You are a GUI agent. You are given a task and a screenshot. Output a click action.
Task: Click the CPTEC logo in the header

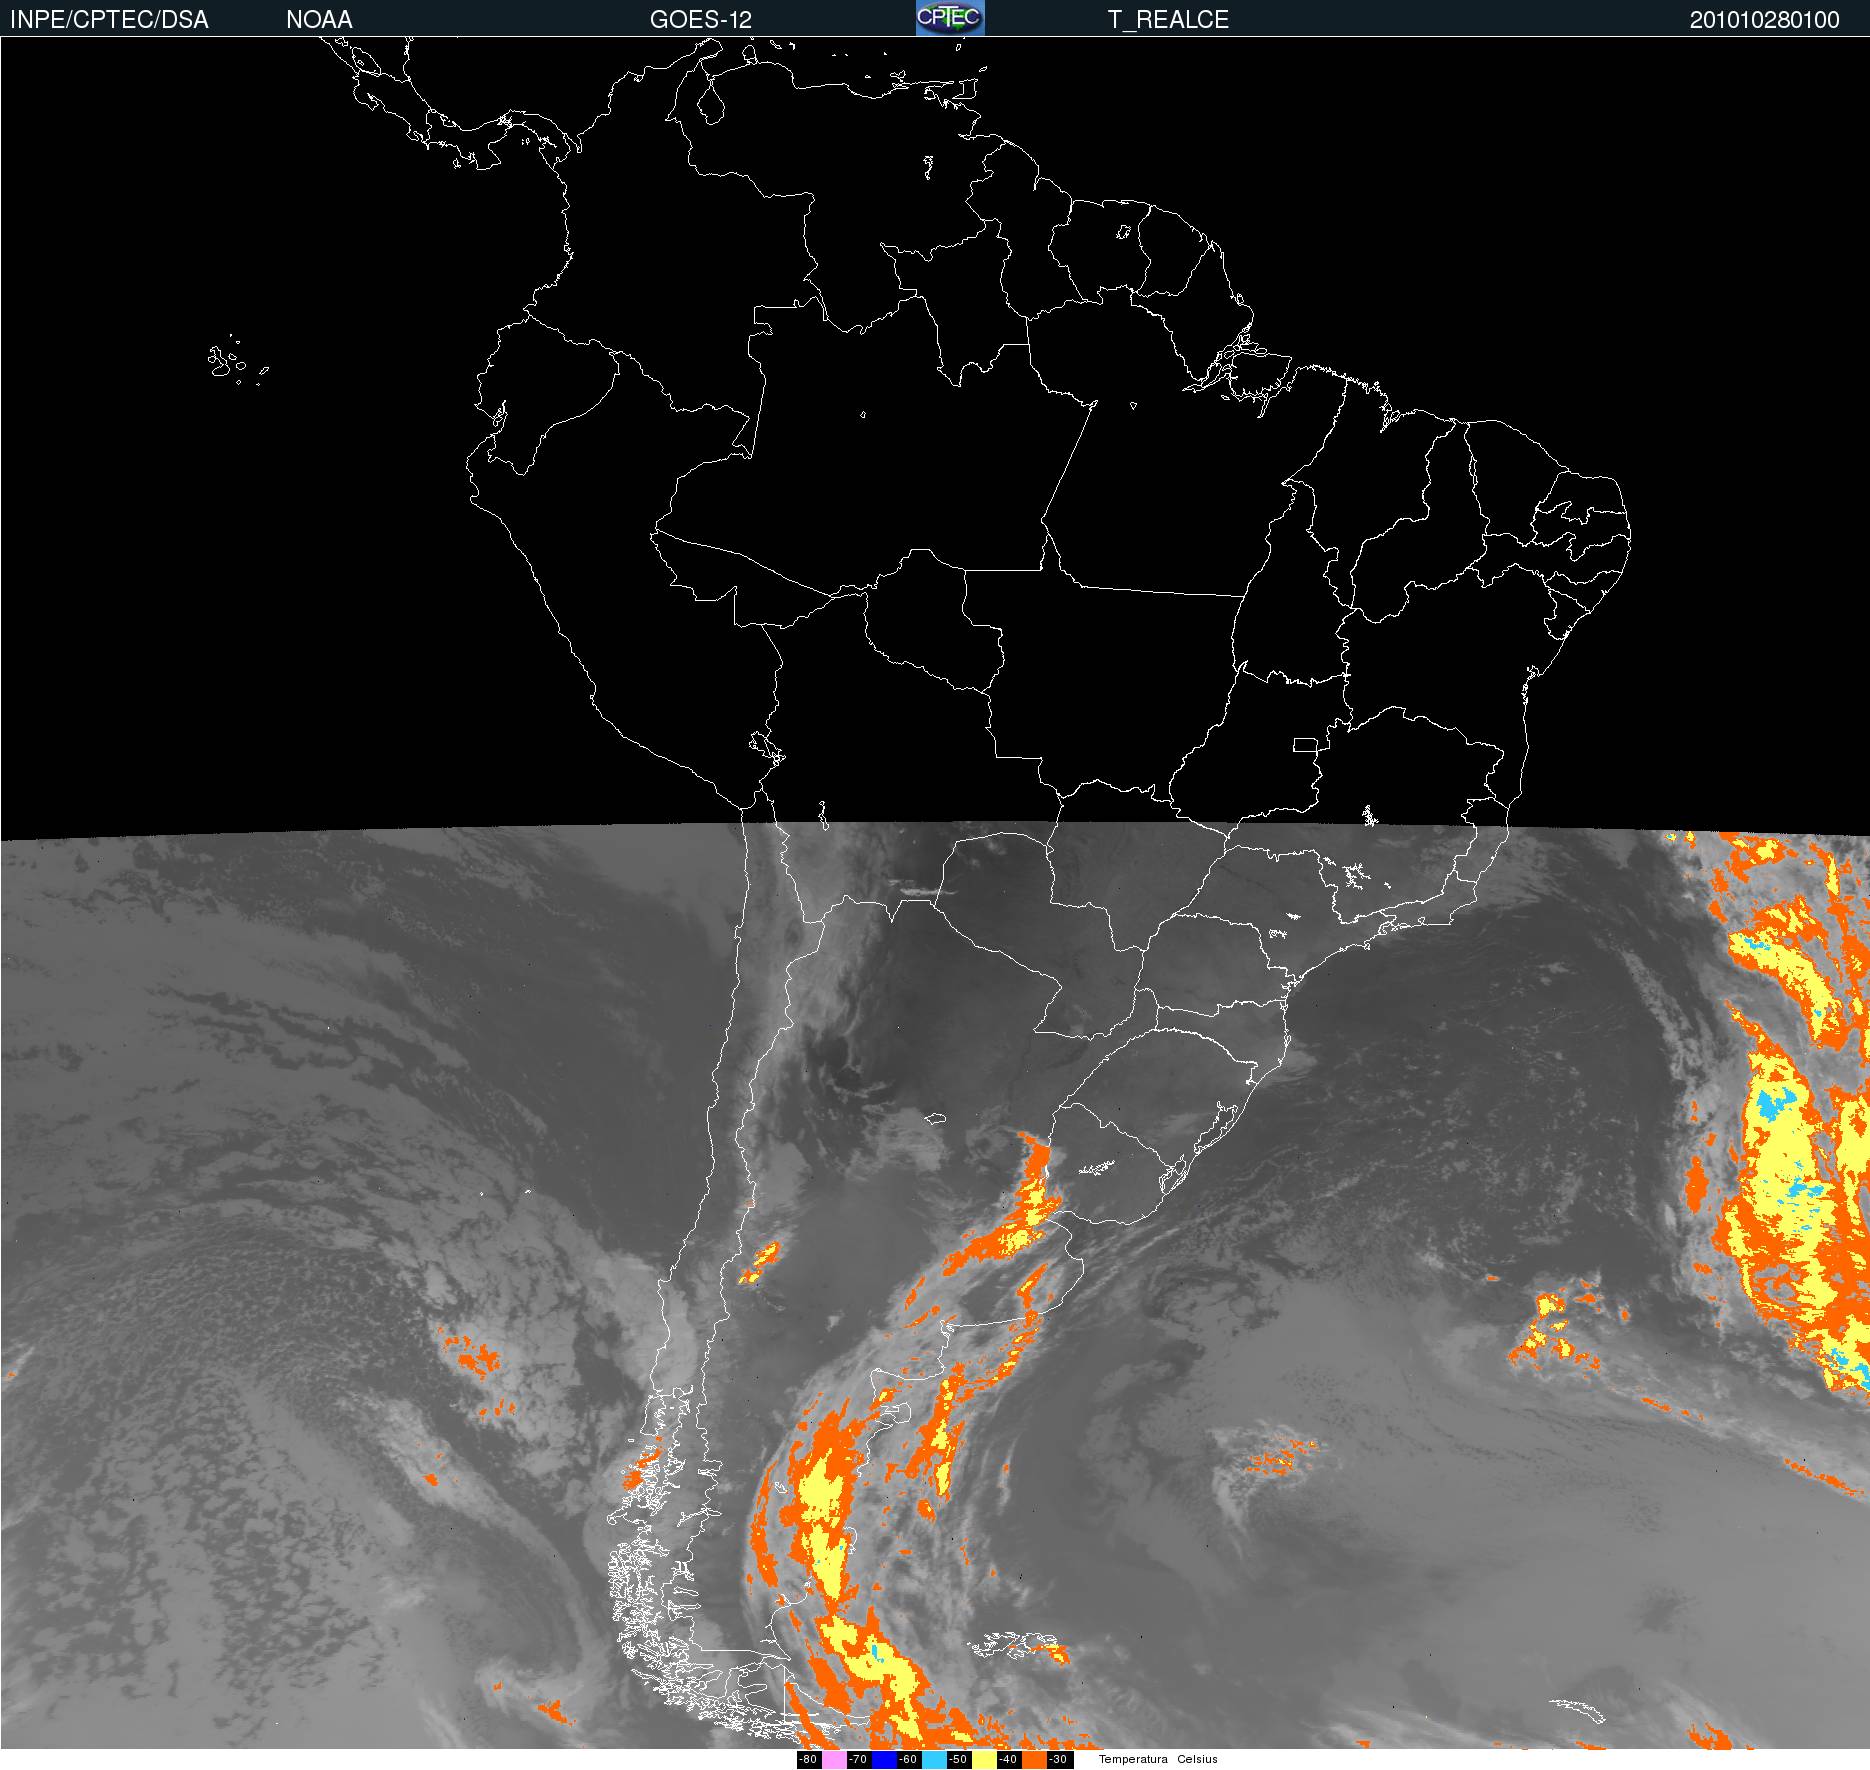coord(950,18)
